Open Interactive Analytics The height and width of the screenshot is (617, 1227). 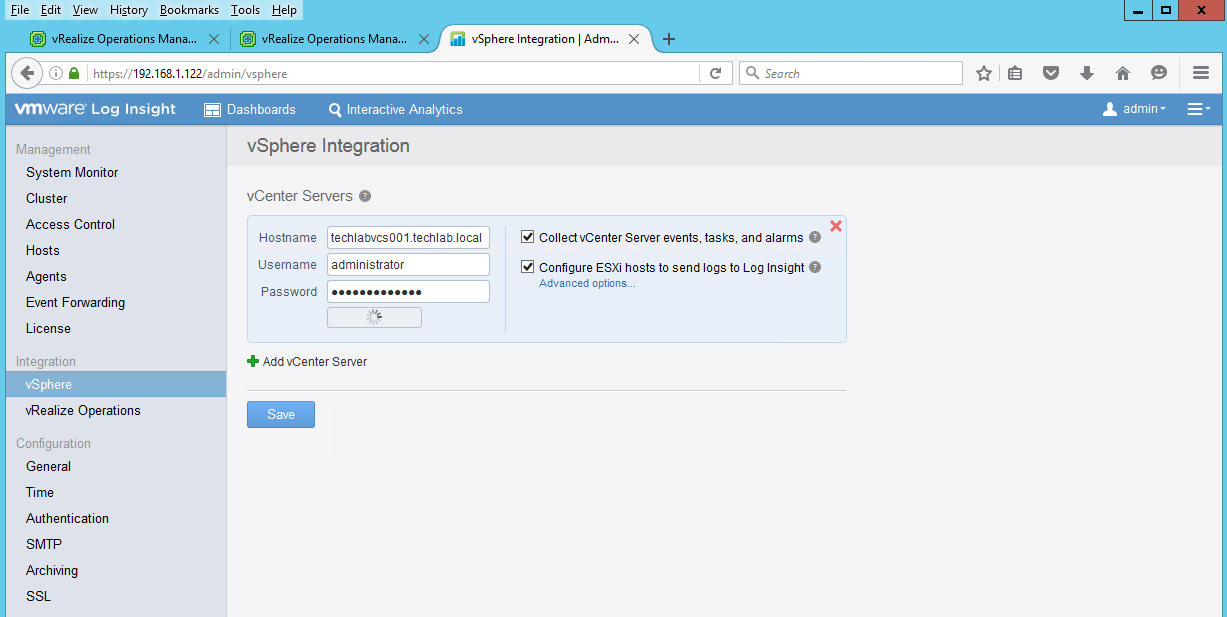(x=396, y=109)
